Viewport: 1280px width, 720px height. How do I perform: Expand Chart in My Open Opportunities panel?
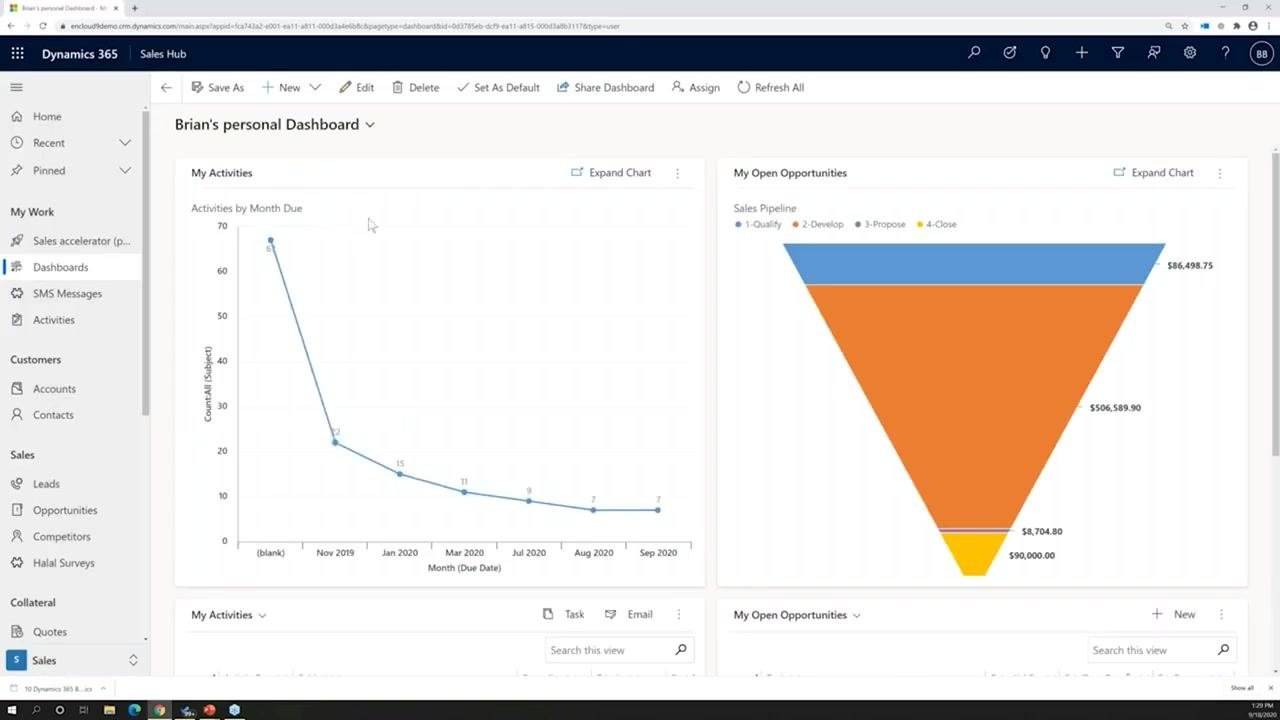point(1153,172)
